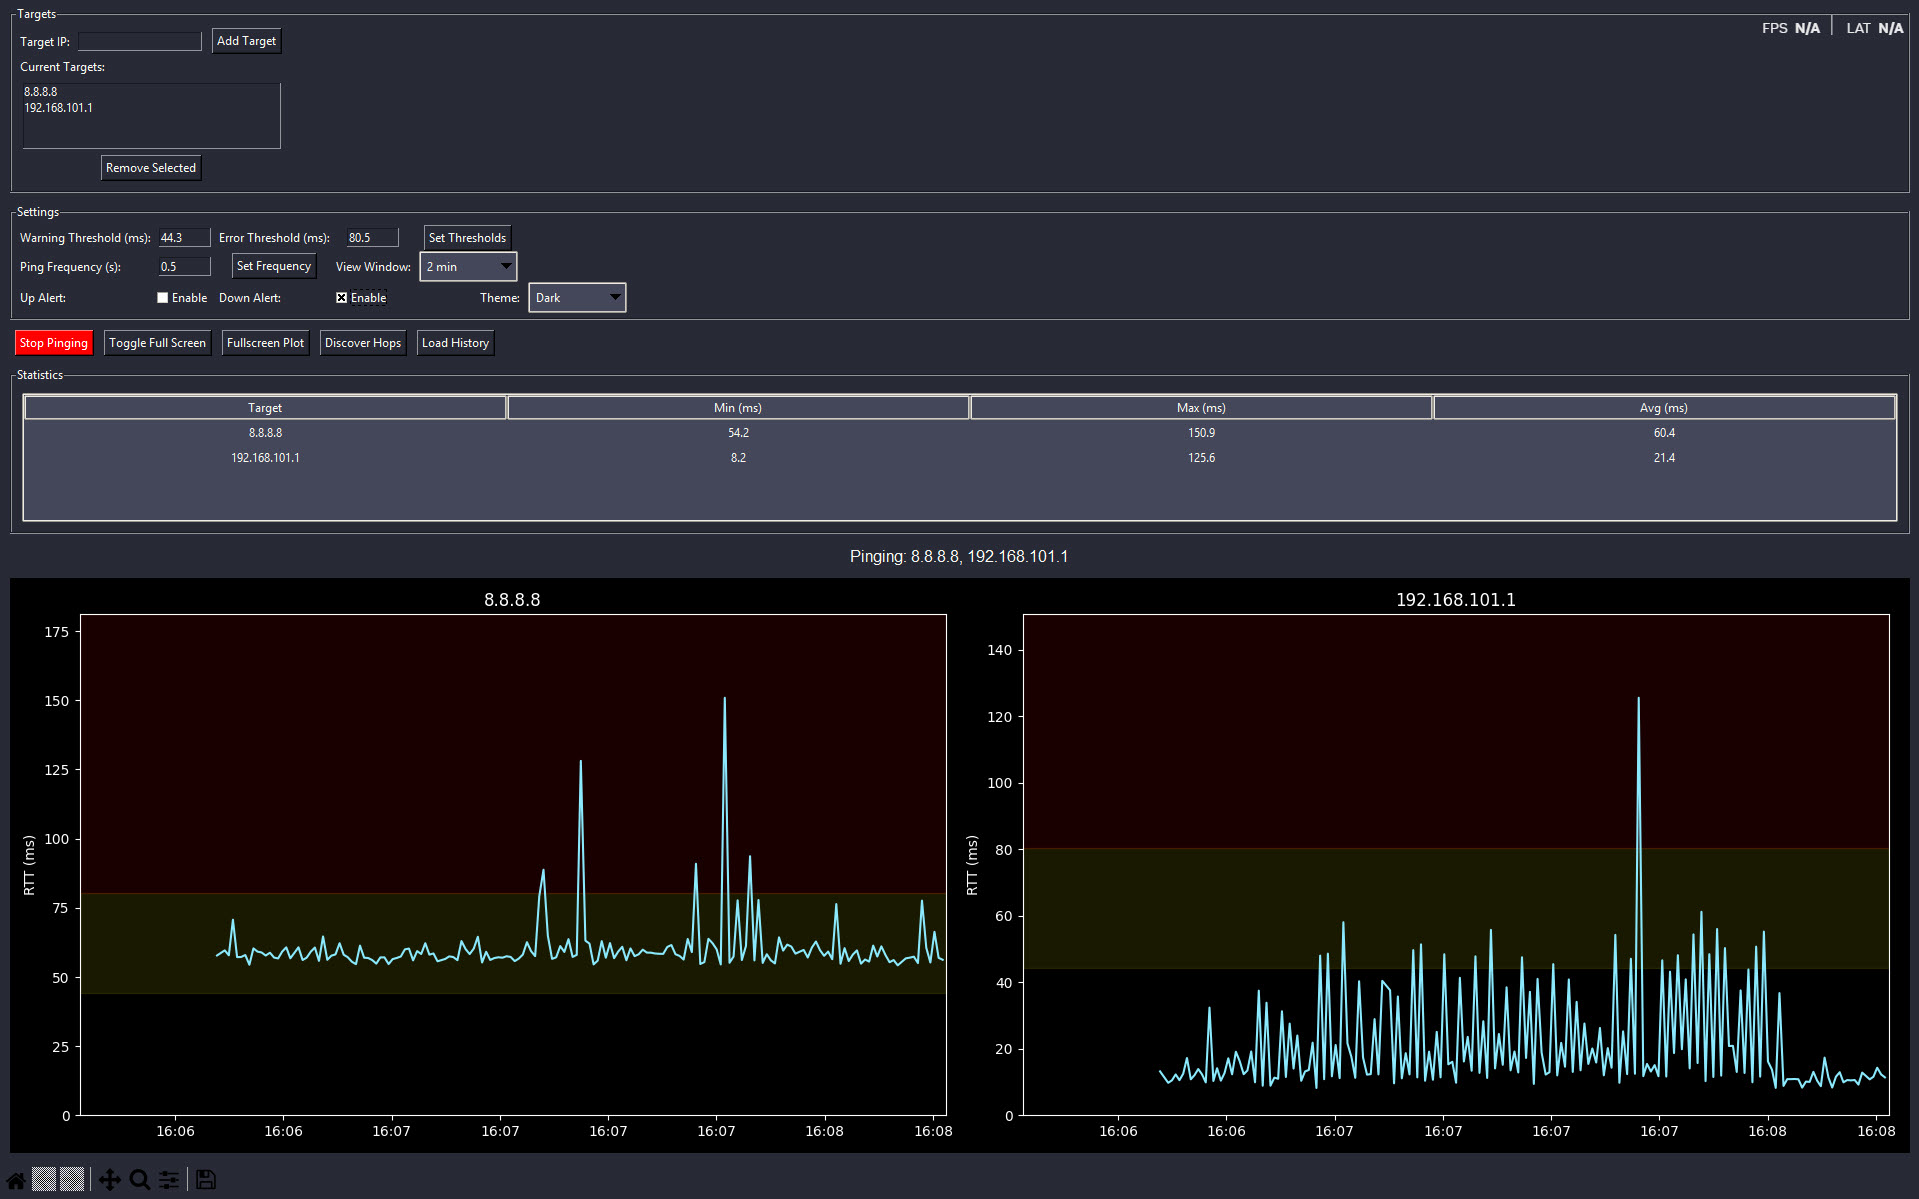Select 8.8.8.8 in Current Targets list
Screen dimensions: 1919x1199
click(42, 91)
